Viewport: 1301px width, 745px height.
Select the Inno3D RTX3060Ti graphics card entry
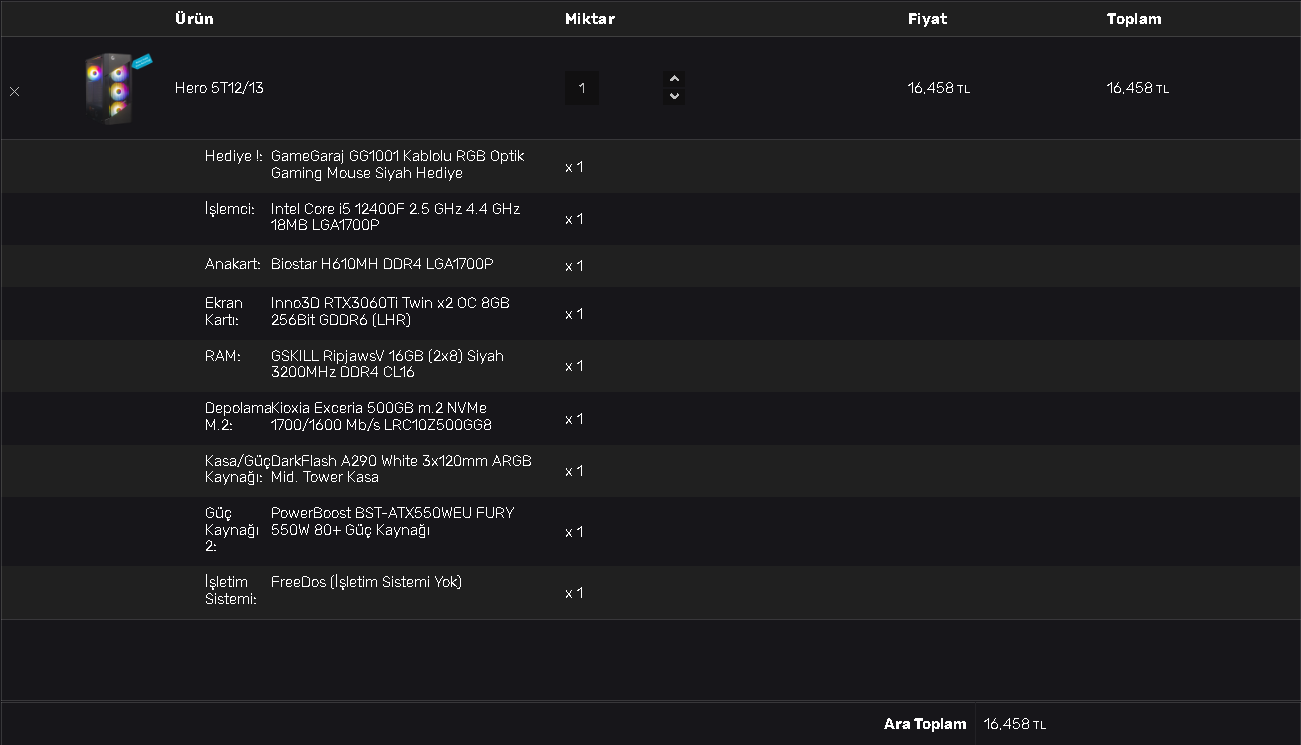coord(390,312)
